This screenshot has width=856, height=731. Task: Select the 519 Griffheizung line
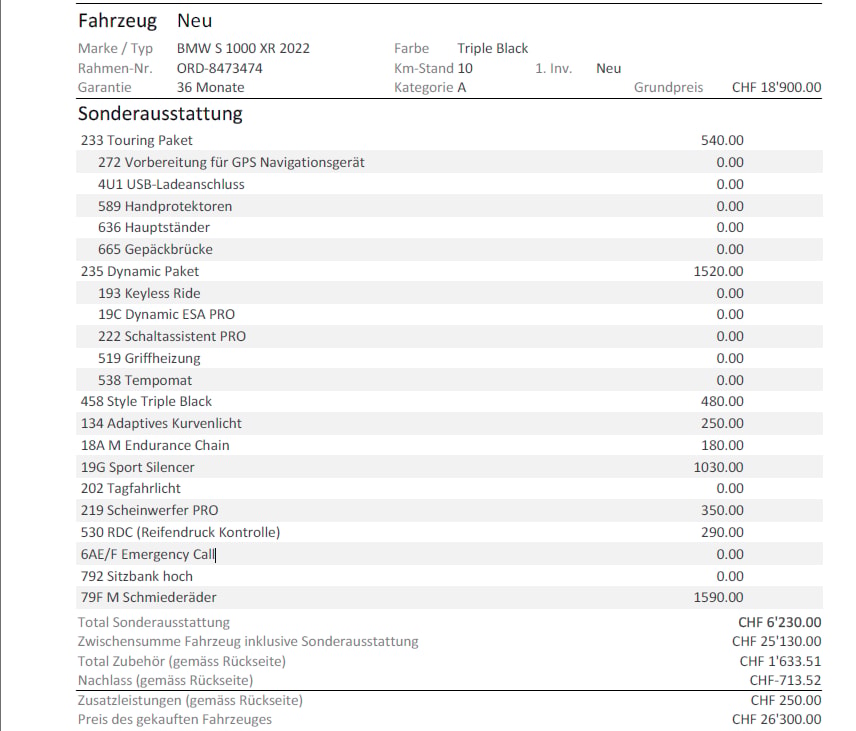(x=449, y=358)
